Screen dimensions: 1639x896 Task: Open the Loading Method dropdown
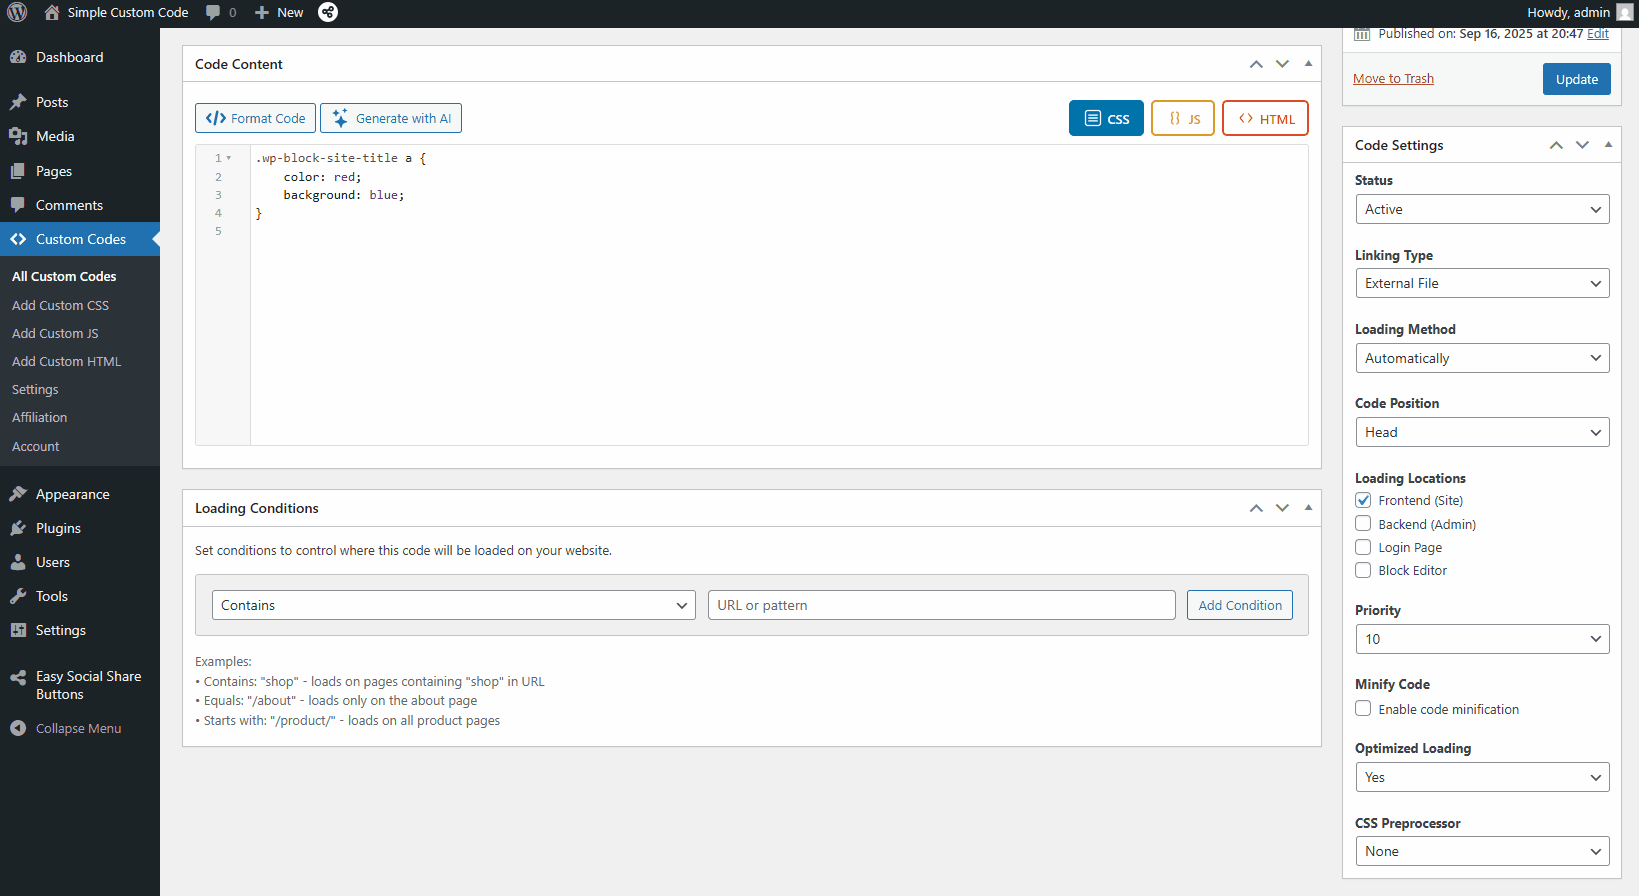[x=1482, y=358]
